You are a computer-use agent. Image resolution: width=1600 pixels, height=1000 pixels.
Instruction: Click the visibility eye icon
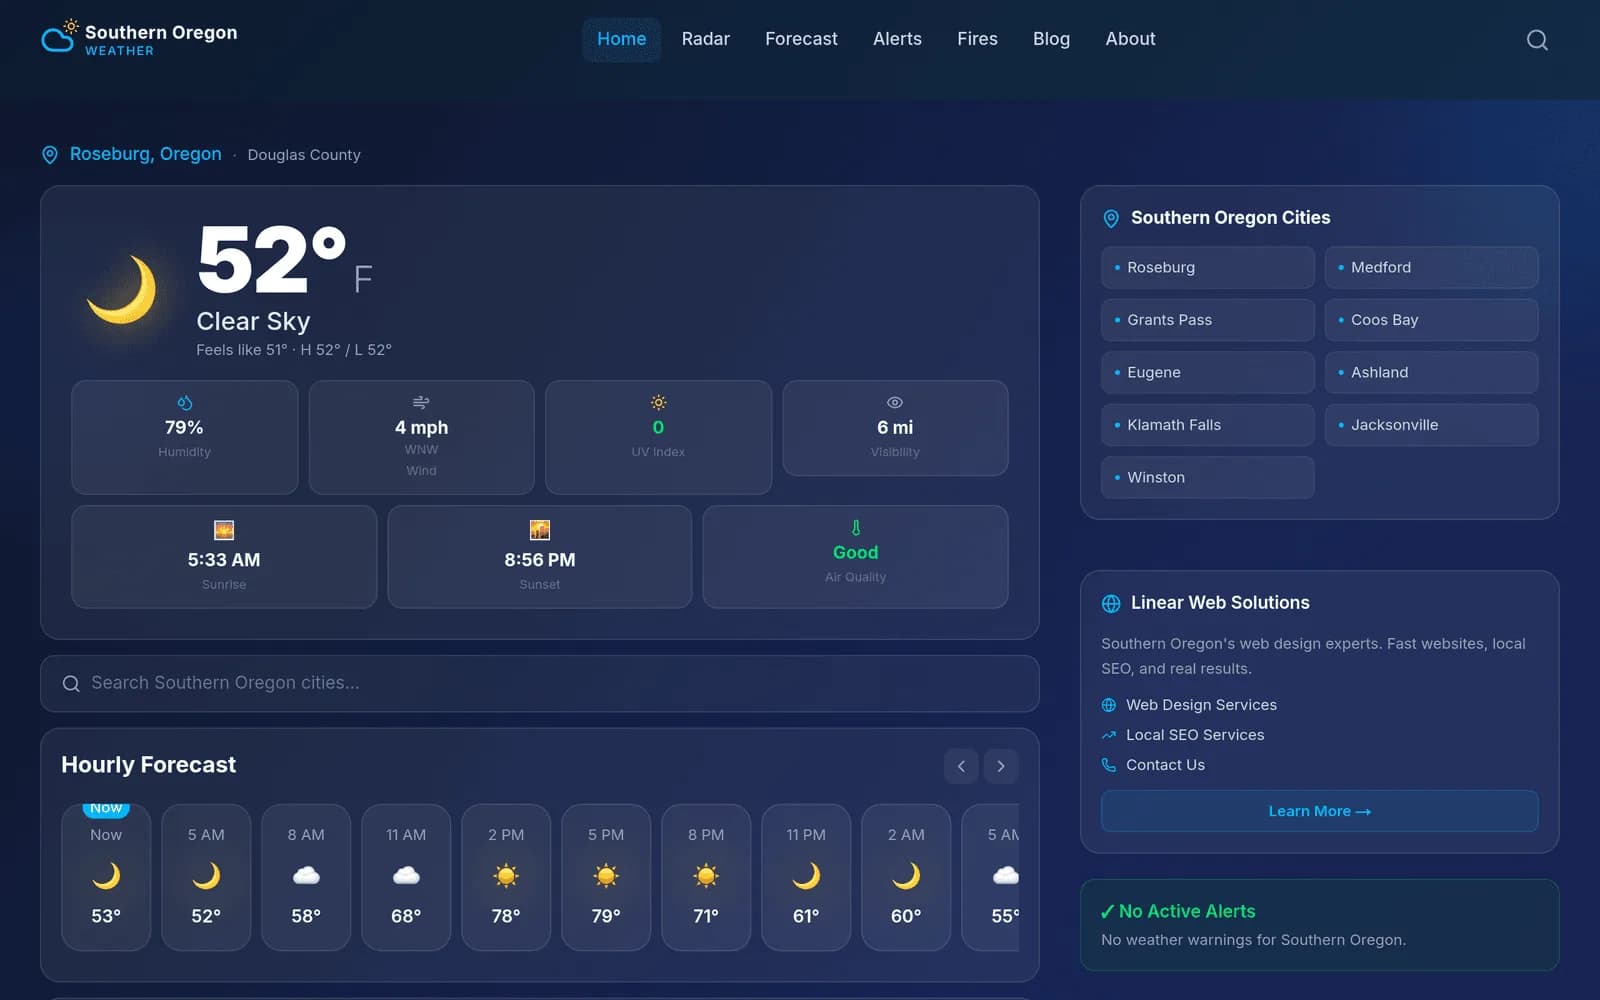click(x=895, y=402)
